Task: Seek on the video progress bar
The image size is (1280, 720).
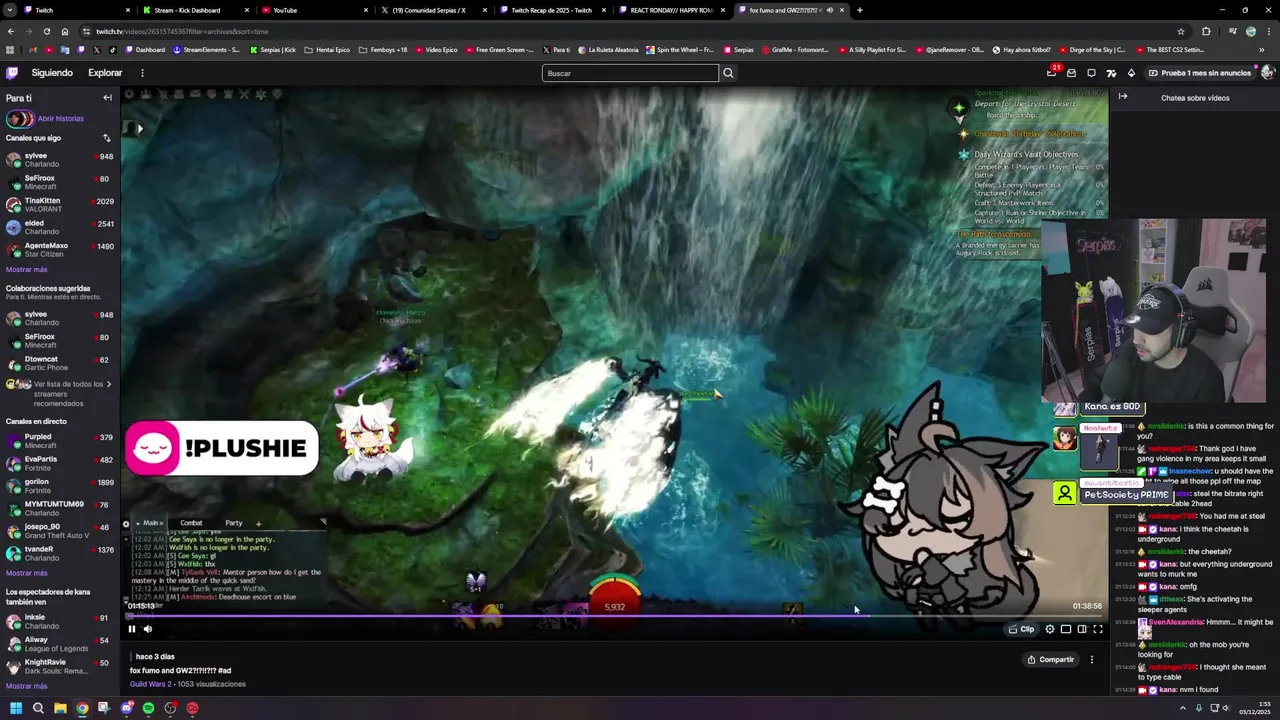Action: [615, 616]
